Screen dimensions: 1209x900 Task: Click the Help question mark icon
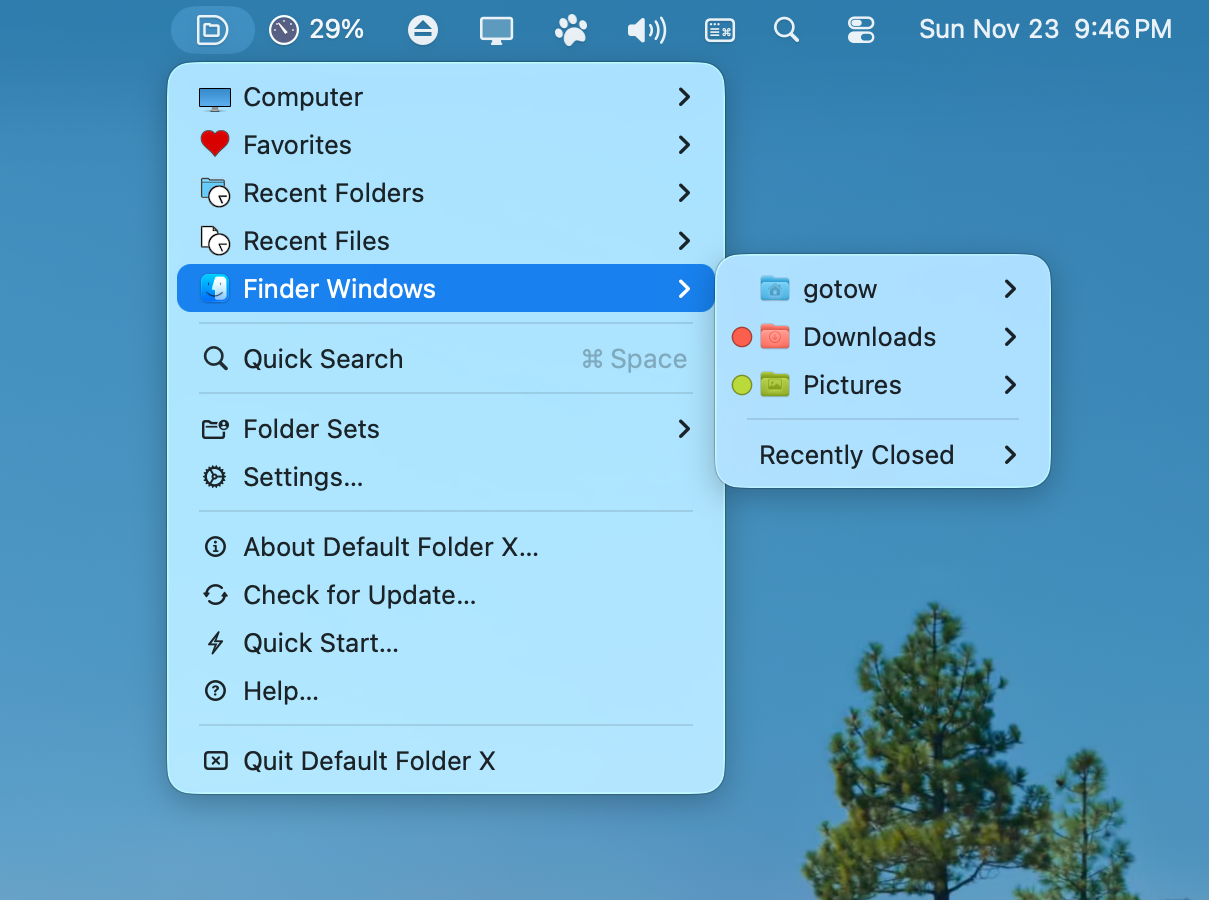pyautogui.click(x=215, y=691)
